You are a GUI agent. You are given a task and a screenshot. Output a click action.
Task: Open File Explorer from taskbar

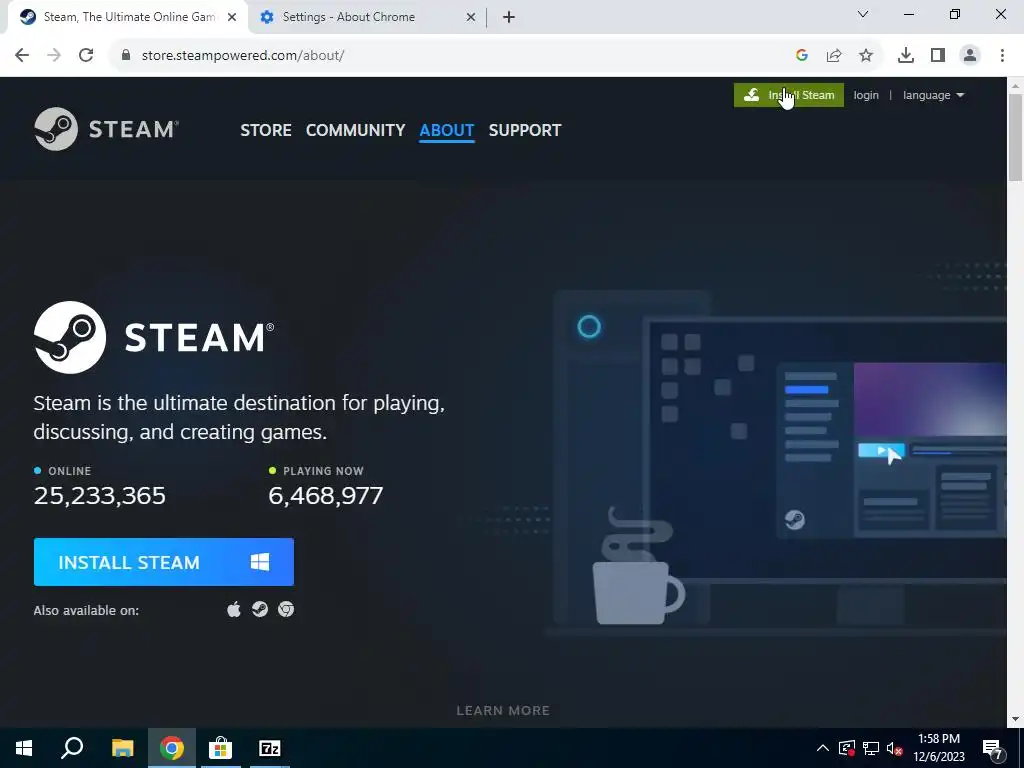(122, 748)
